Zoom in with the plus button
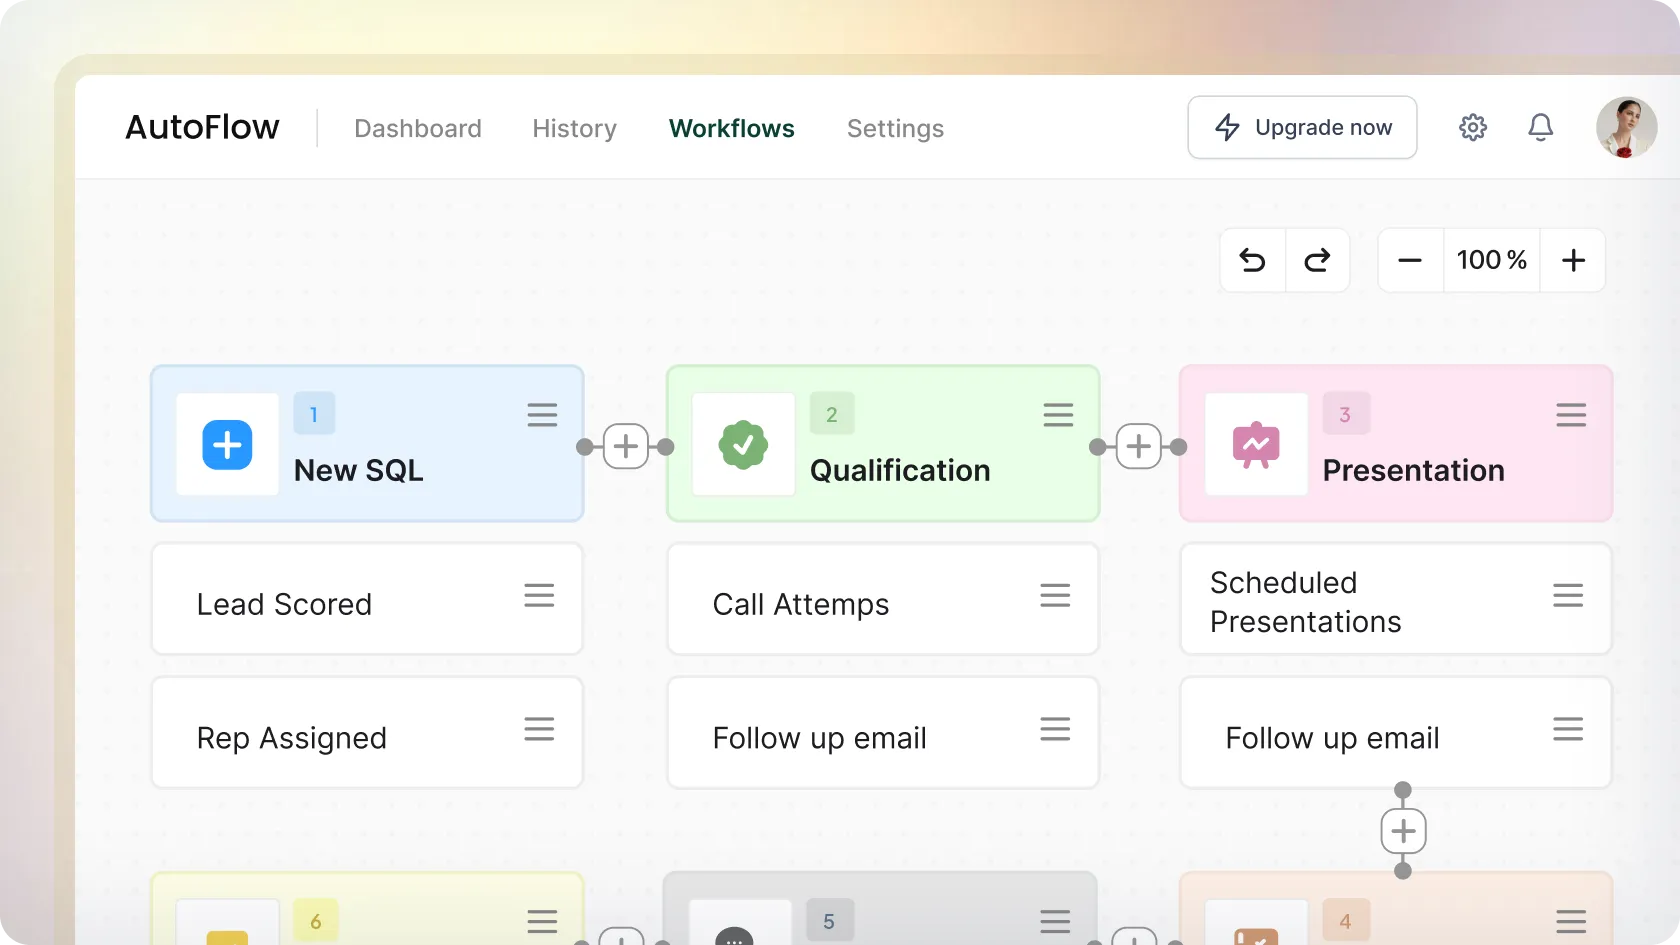 (1573, 261)
